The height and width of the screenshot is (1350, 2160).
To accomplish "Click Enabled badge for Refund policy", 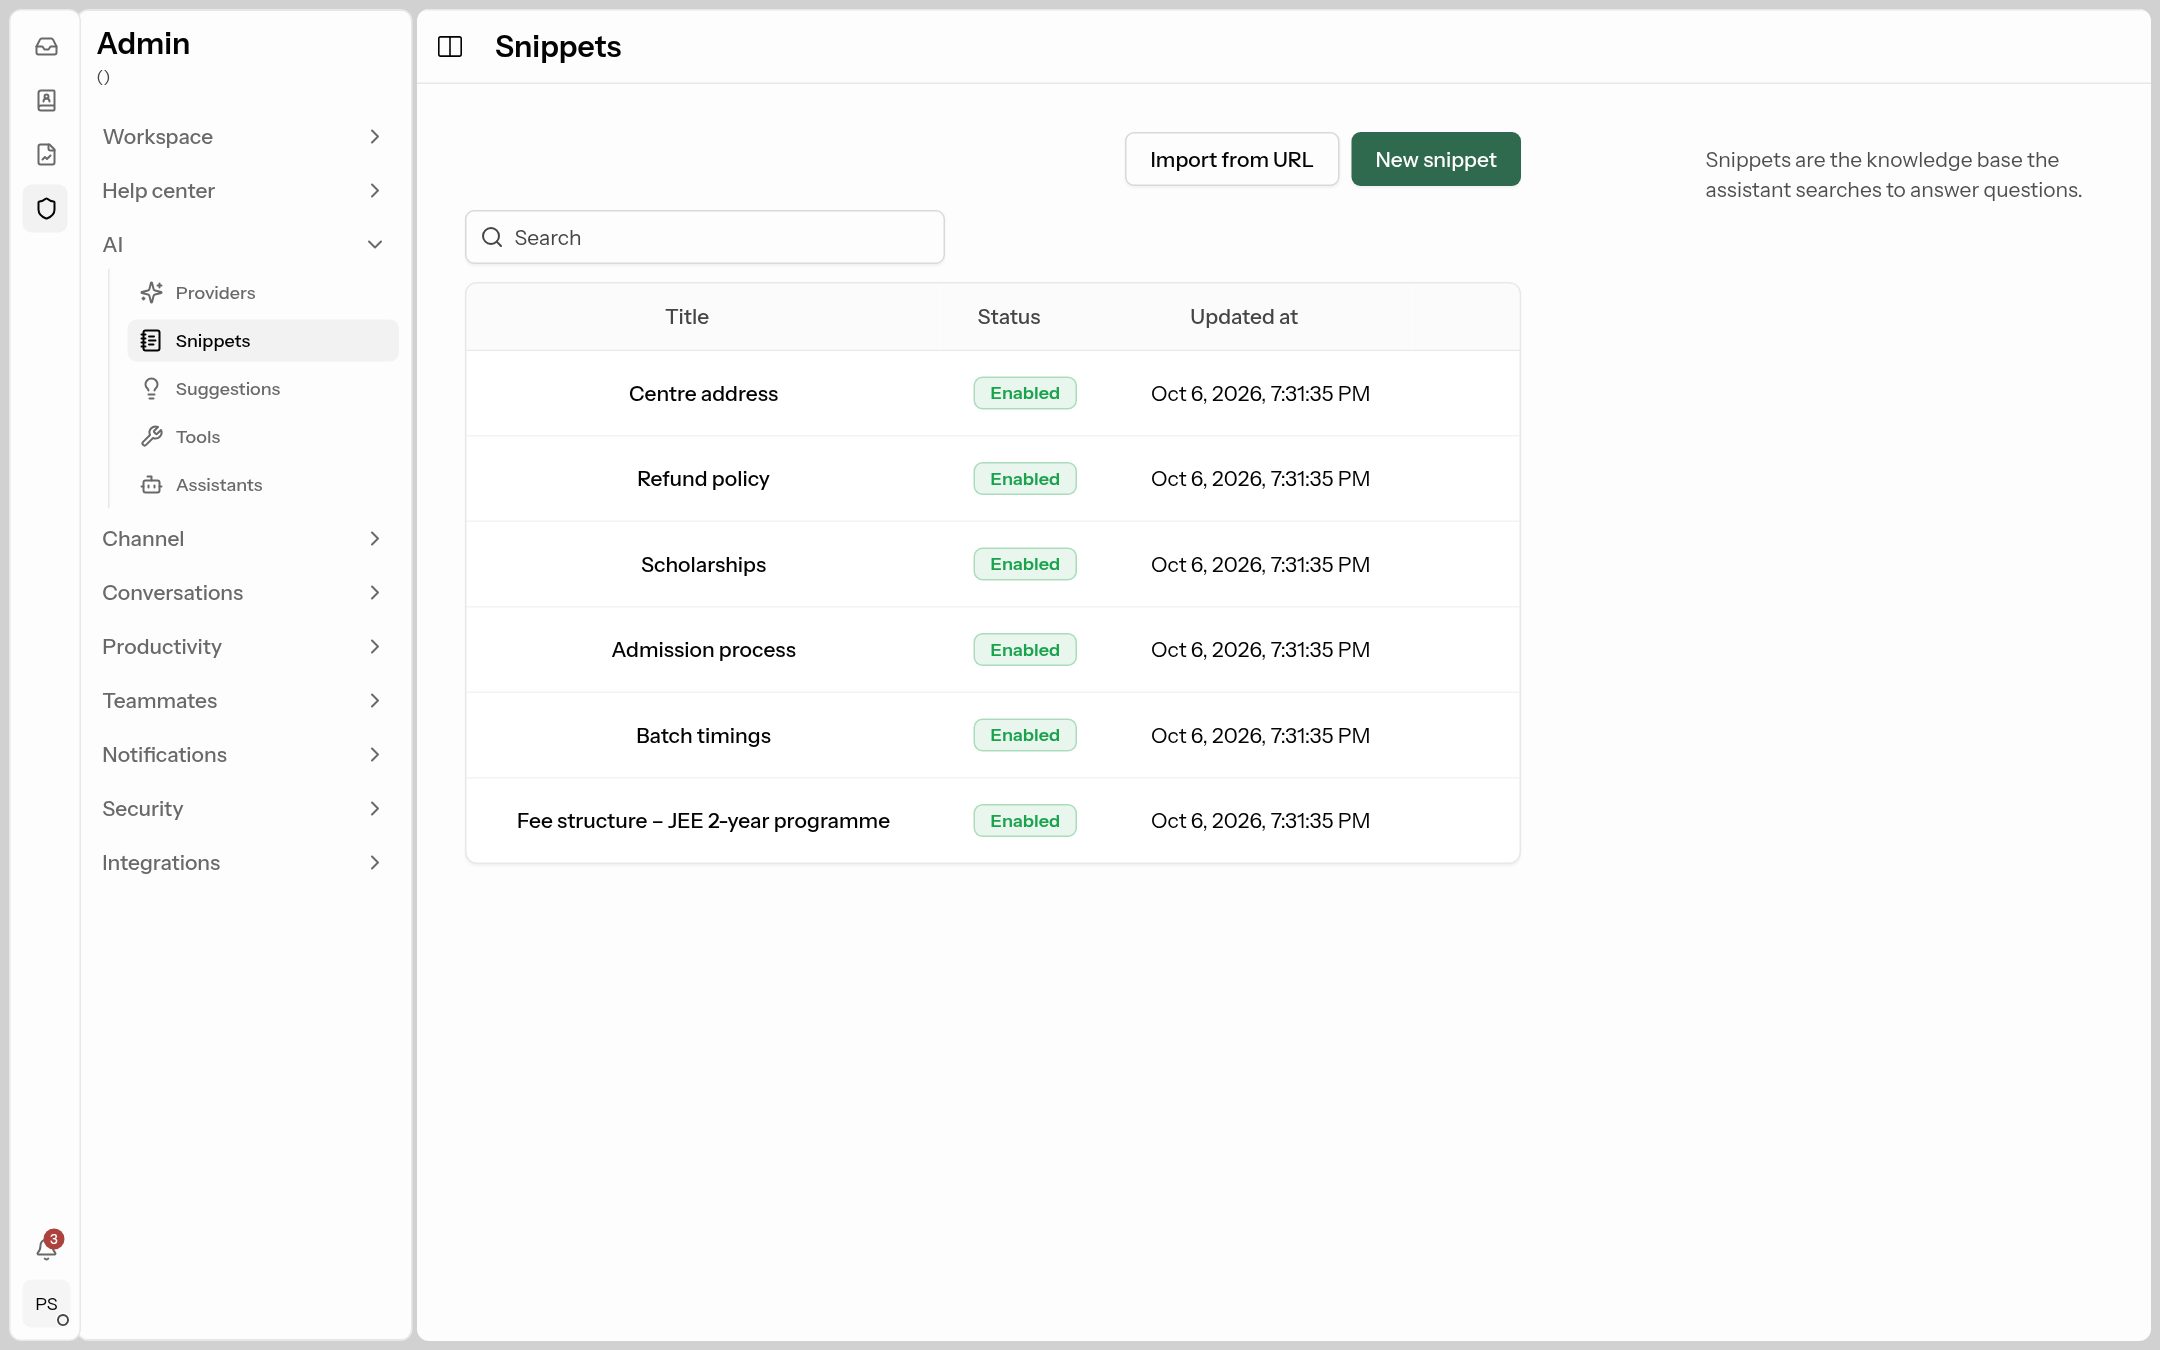I will click(x=1025, y=479).
